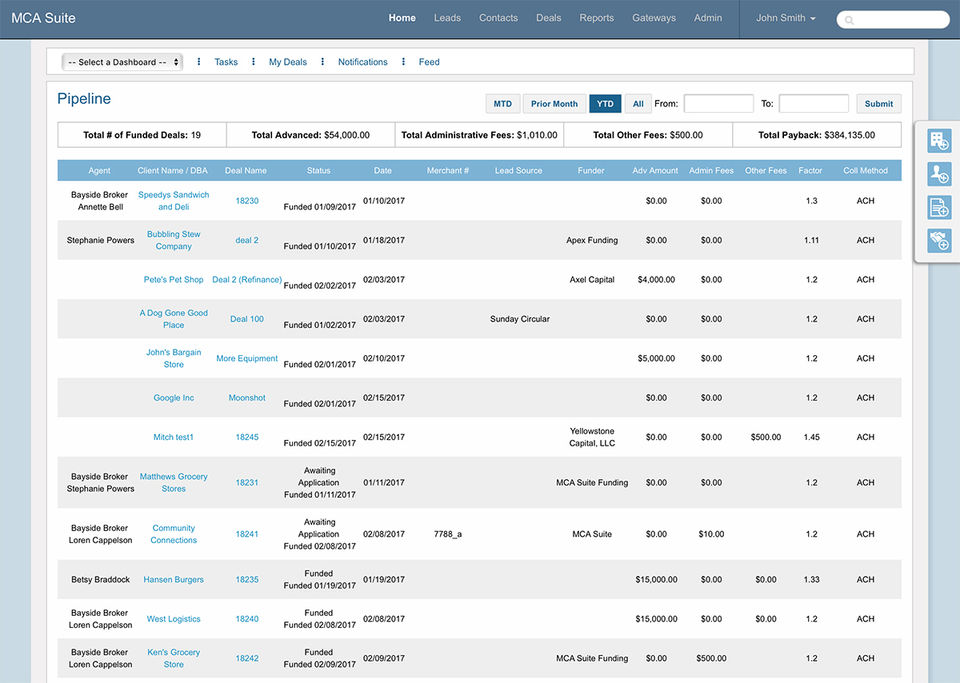The width and height of the screenshot is (960, 683).
Task: Click the search magnifier icon
Action: [x=849, y=20]
